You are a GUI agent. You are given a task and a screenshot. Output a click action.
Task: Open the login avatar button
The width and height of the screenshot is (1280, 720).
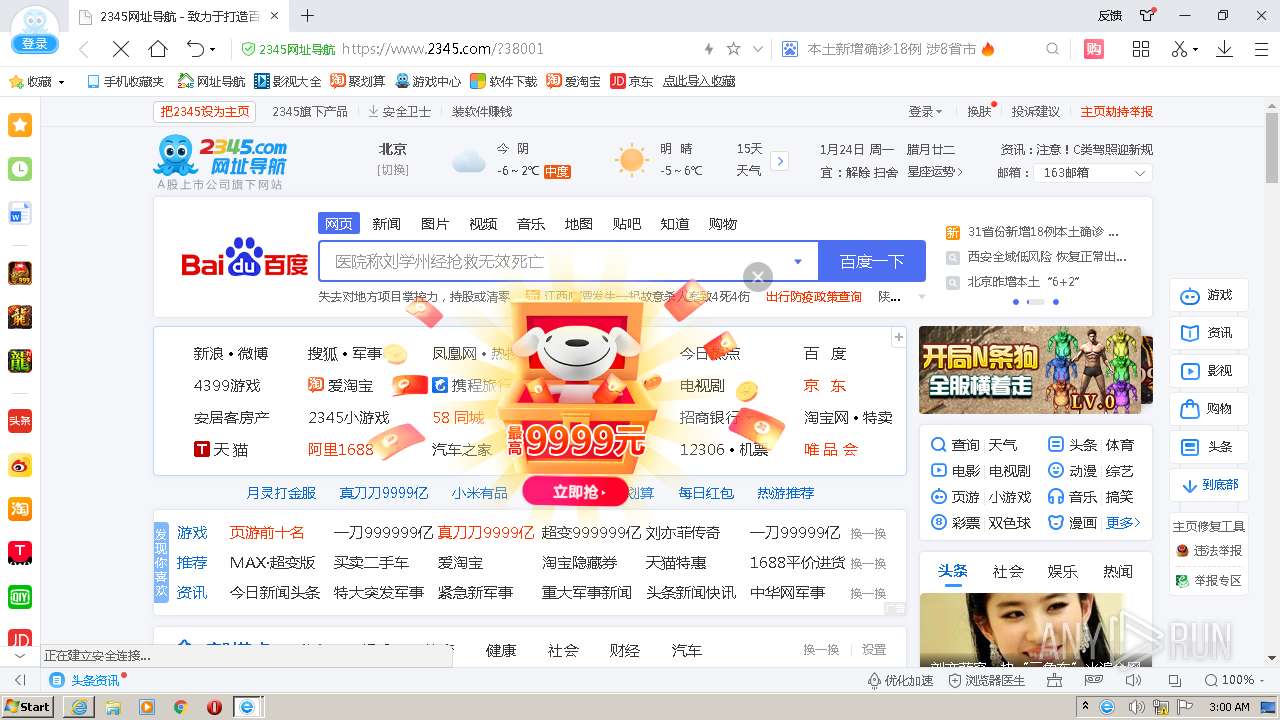(34, 30)
